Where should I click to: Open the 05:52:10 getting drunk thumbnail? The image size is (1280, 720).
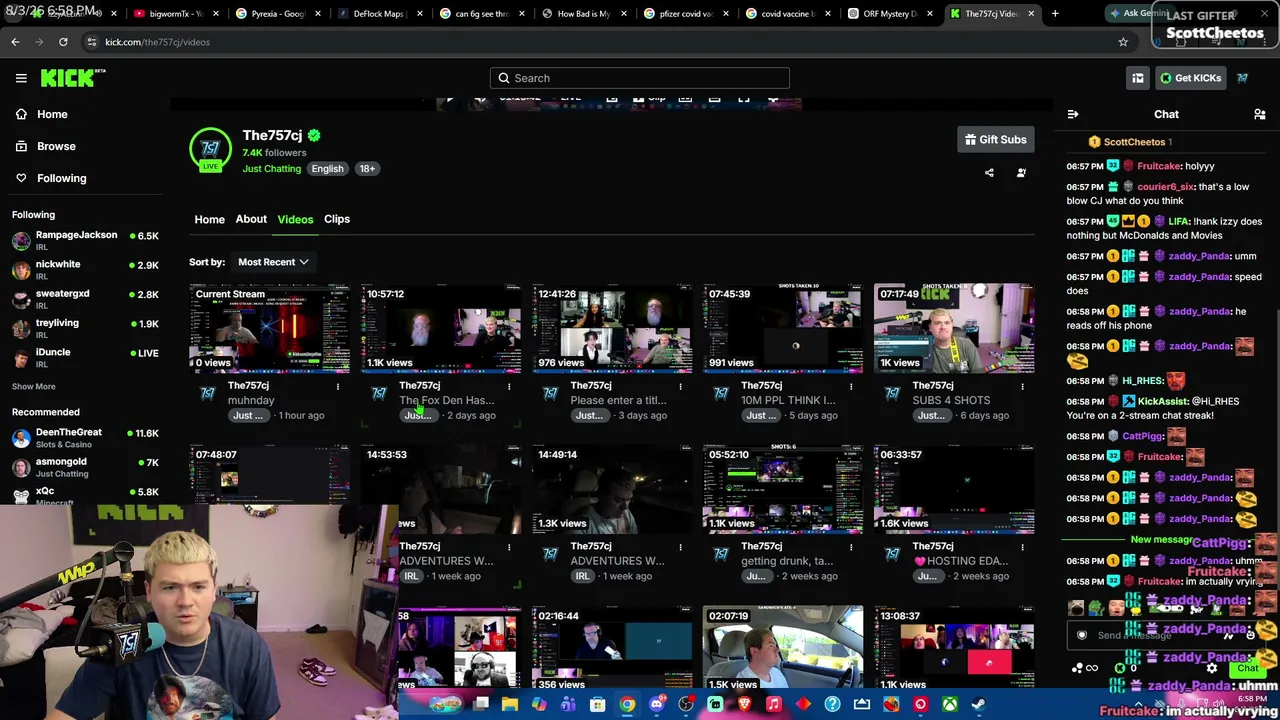point(783,489)
